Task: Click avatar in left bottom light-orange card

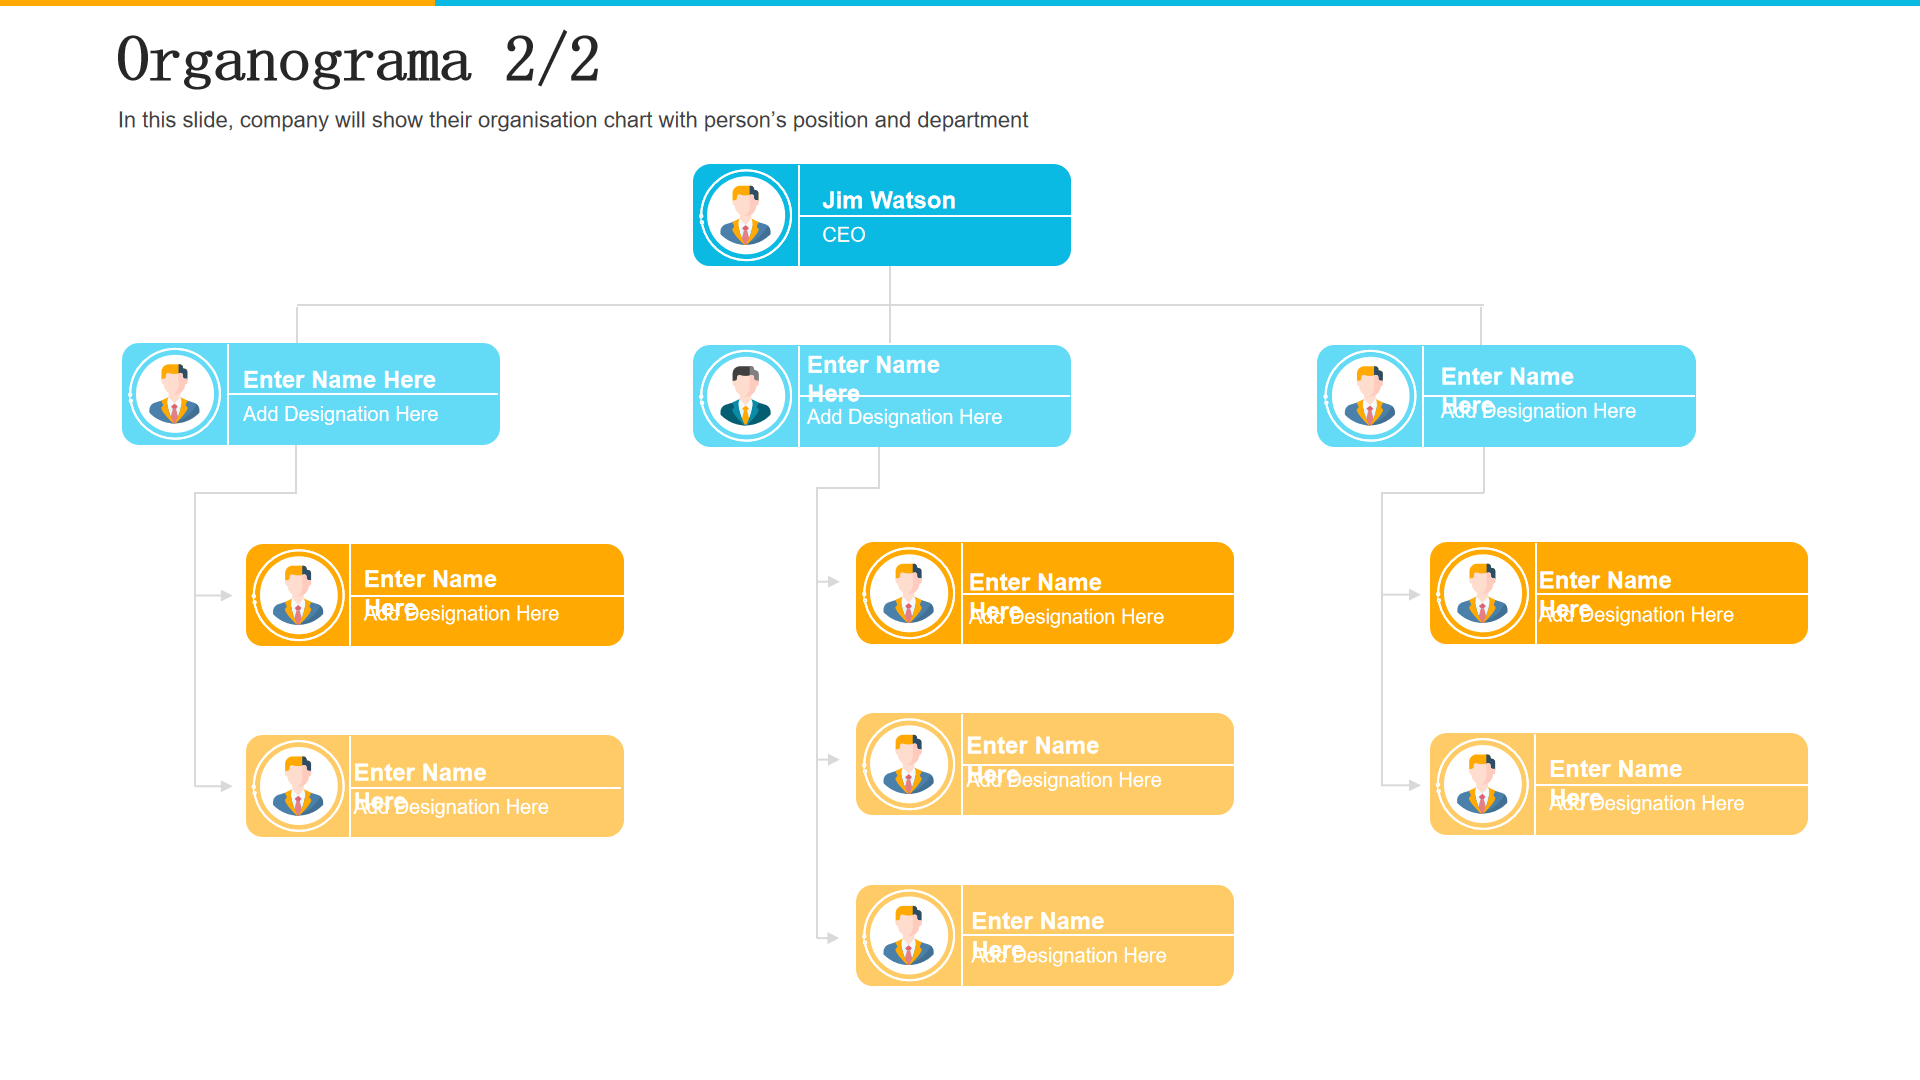Action: 298,786
